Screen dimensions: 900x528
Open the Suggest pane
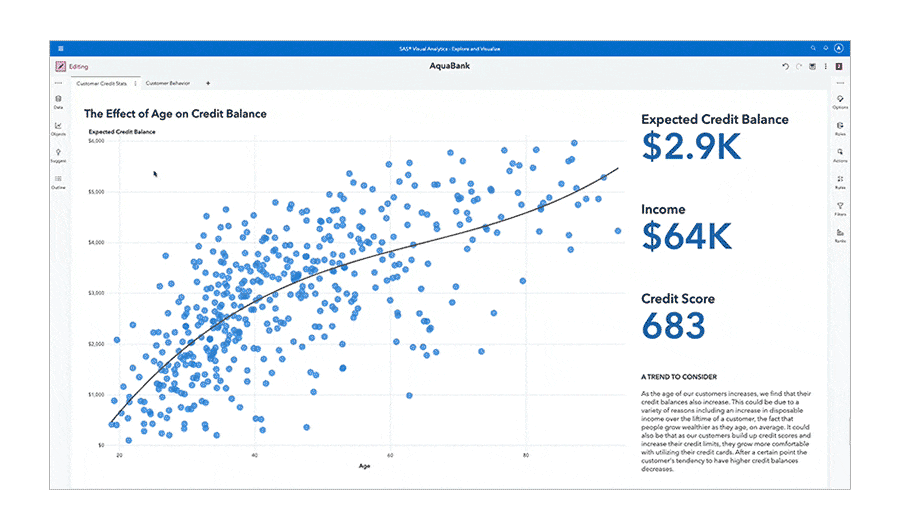58,156
